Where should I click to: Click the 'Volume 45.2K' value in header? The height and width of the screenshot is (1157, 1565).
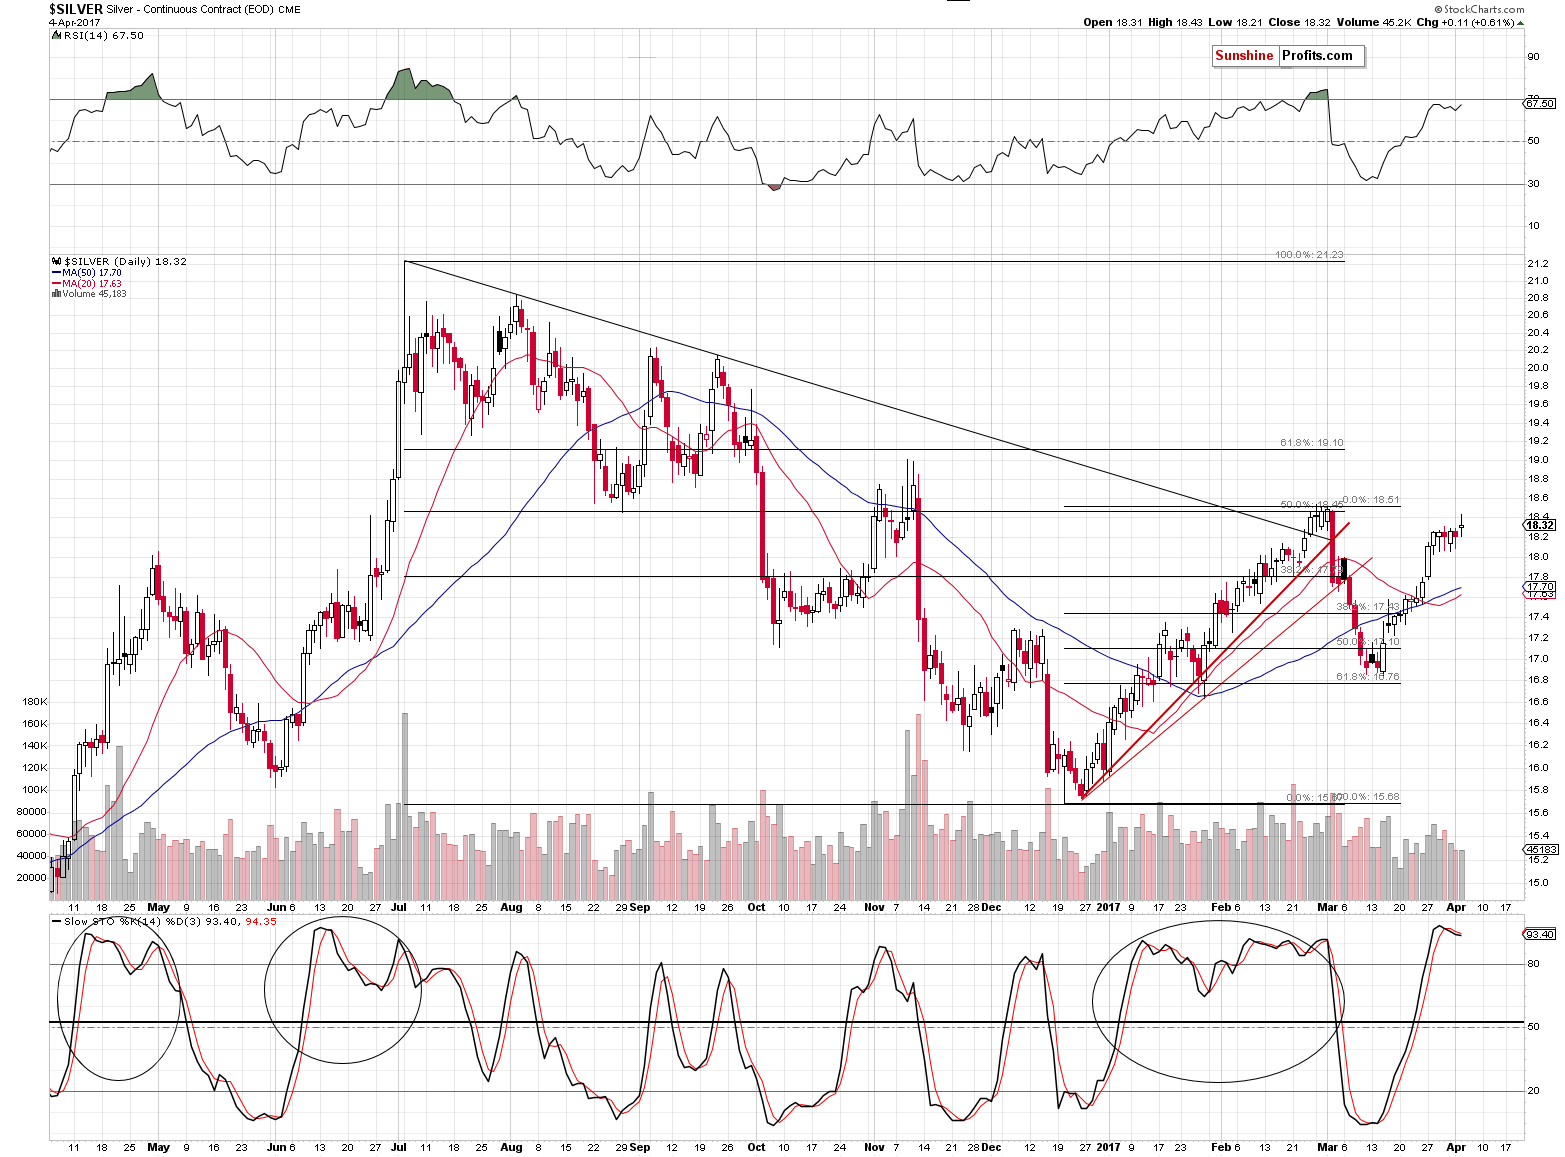[x=1373, y=22]
